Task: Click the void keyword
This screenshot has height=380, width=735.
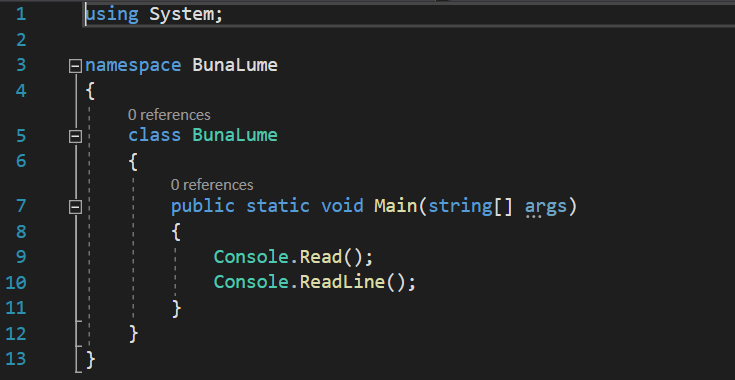Action: click(342, 206)
